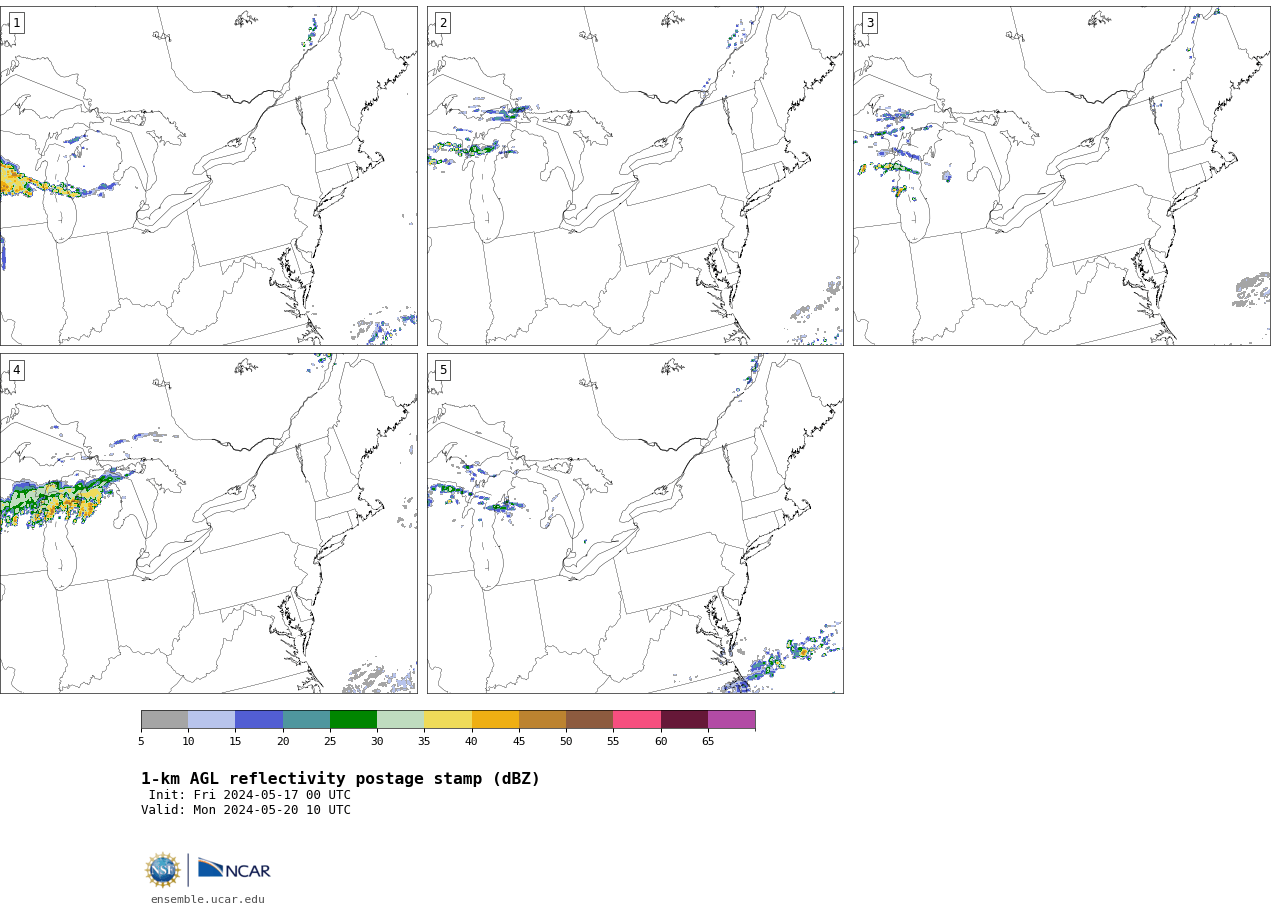Click the plot title '1-km AGL reflectivity postage stamp (dBZ)'
Image resolution: width=1280 pixels, height=910 pixels.
[x=340, y=779]
